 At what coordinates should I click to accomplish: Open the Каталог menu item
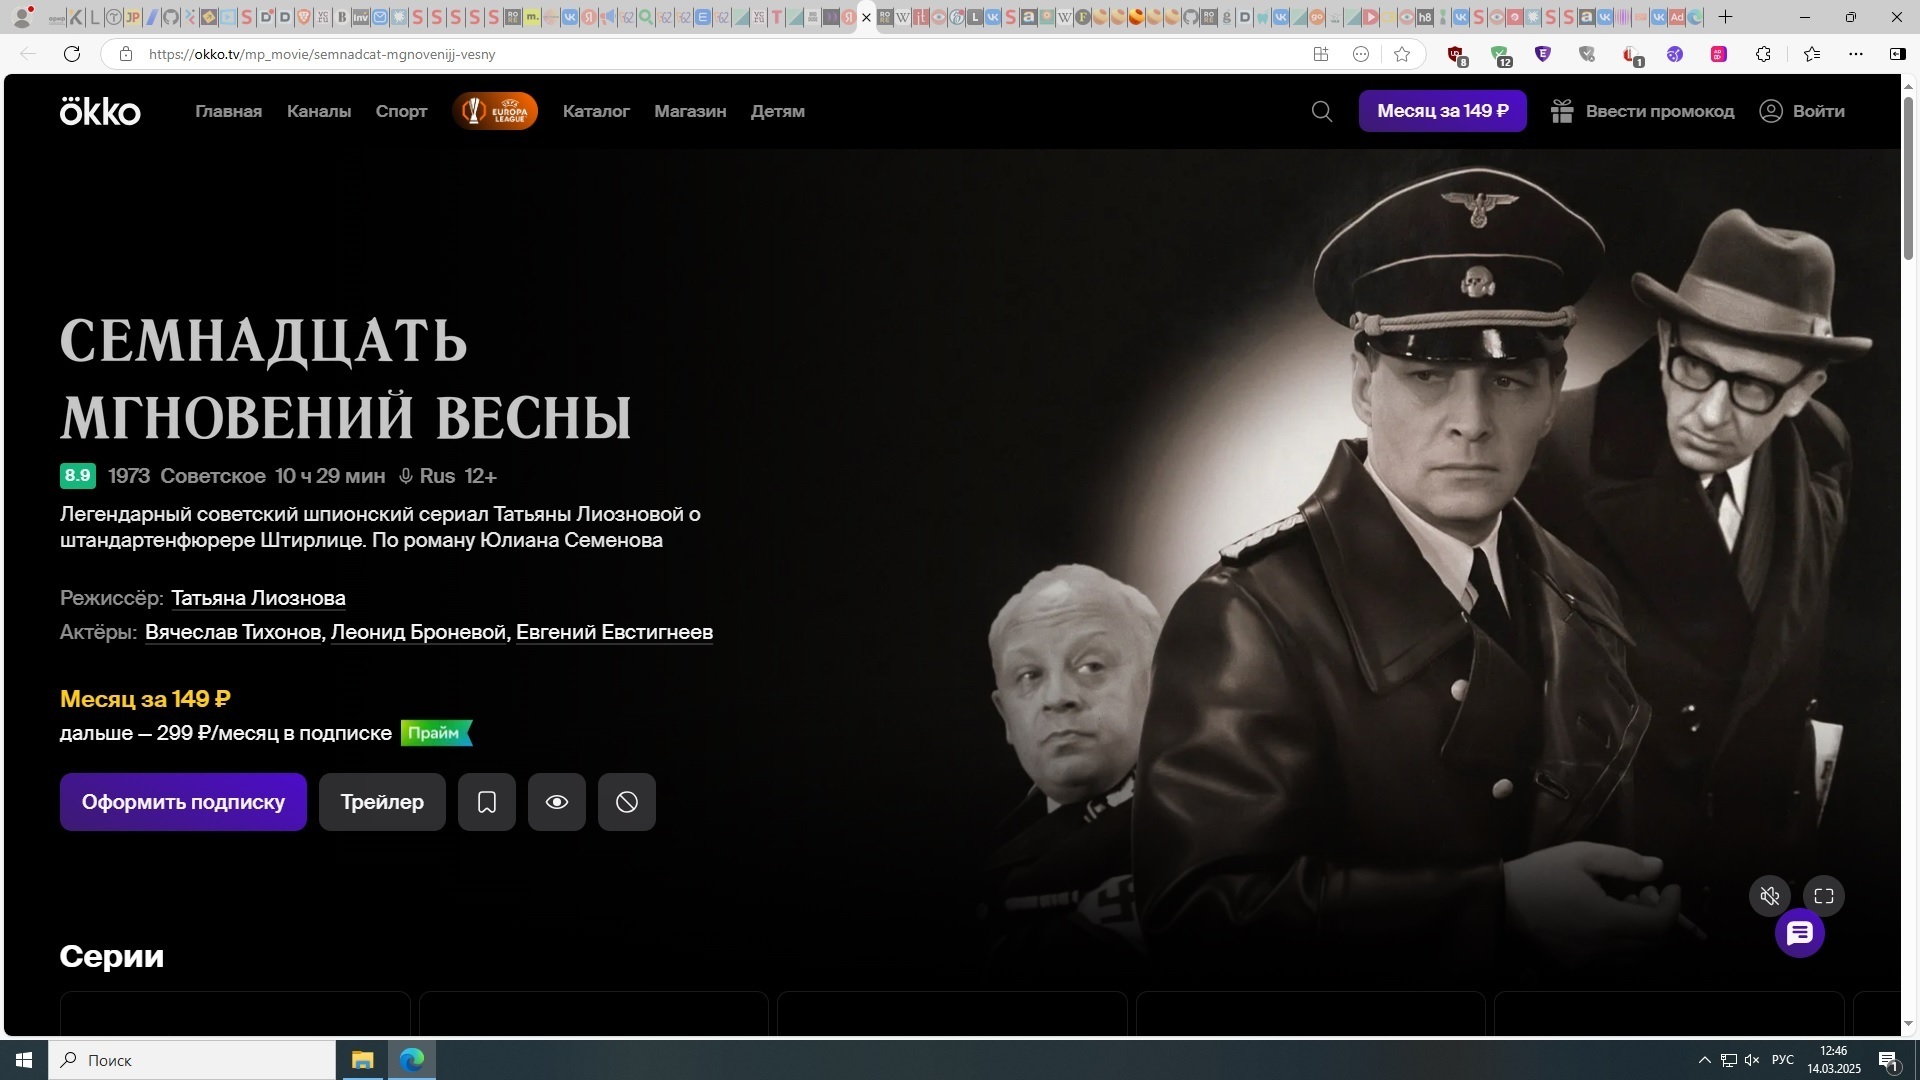[596, 111]
